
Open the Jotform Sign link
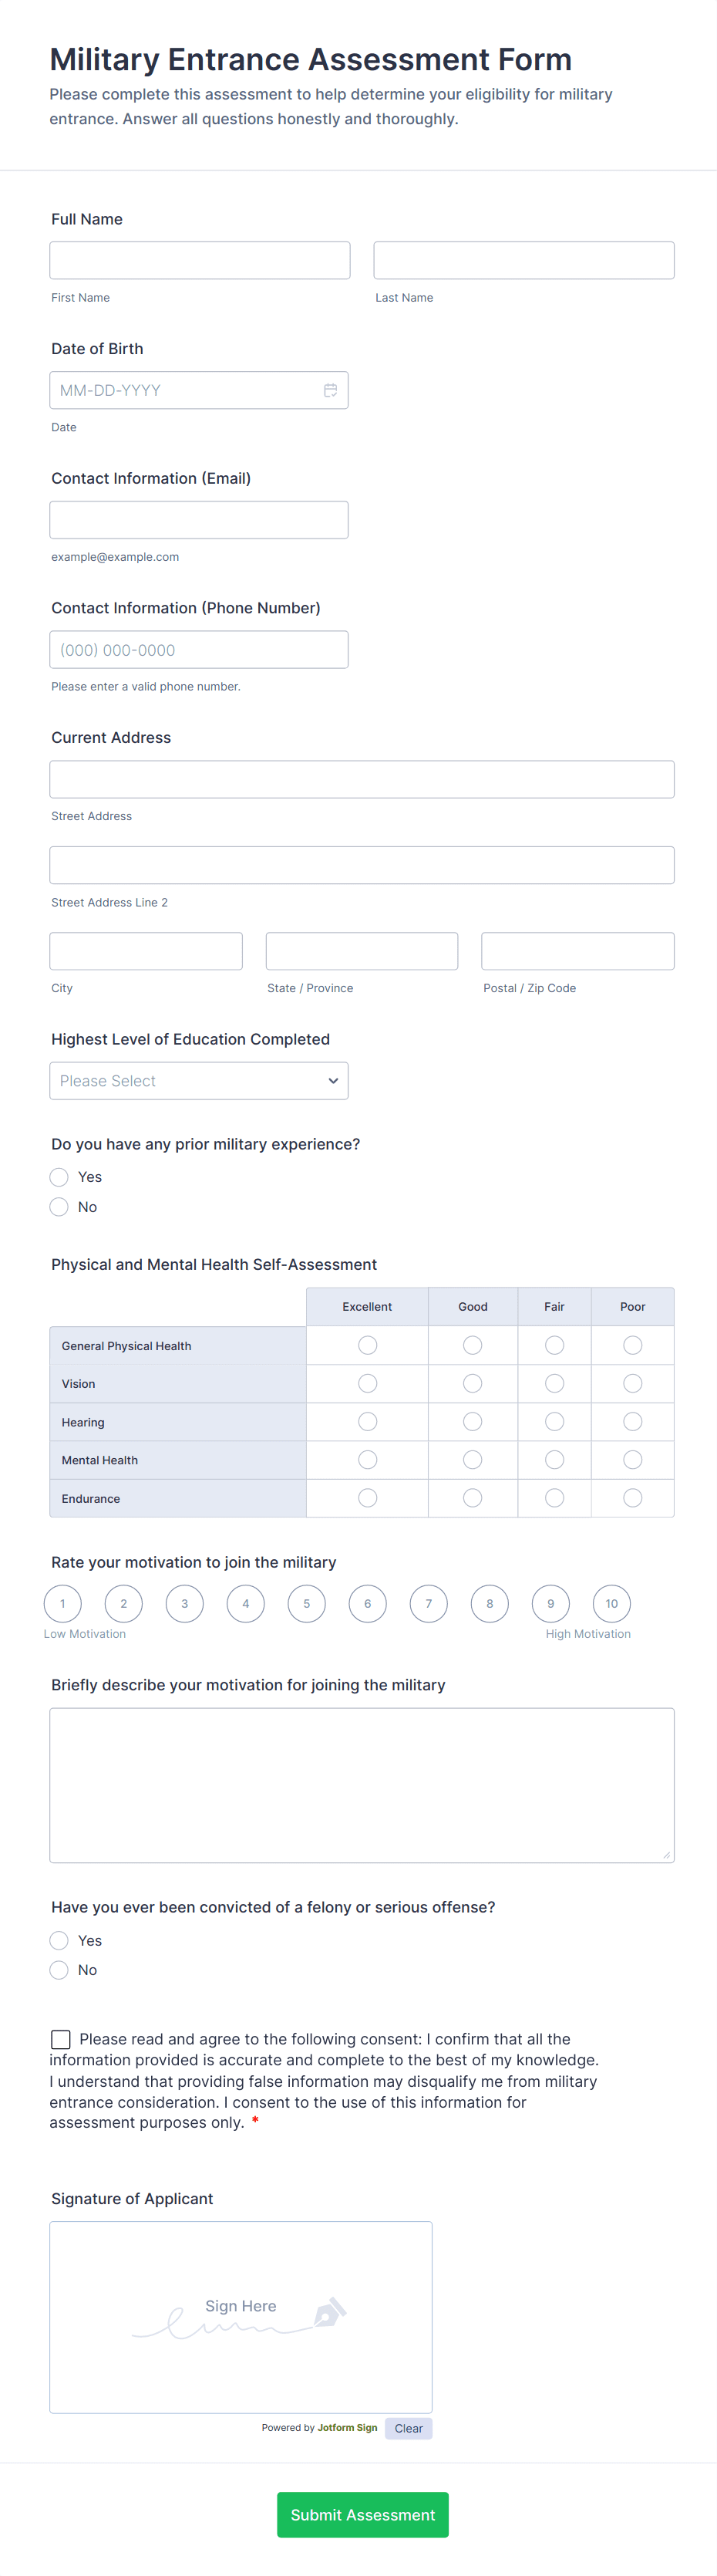coord(348,2427)
